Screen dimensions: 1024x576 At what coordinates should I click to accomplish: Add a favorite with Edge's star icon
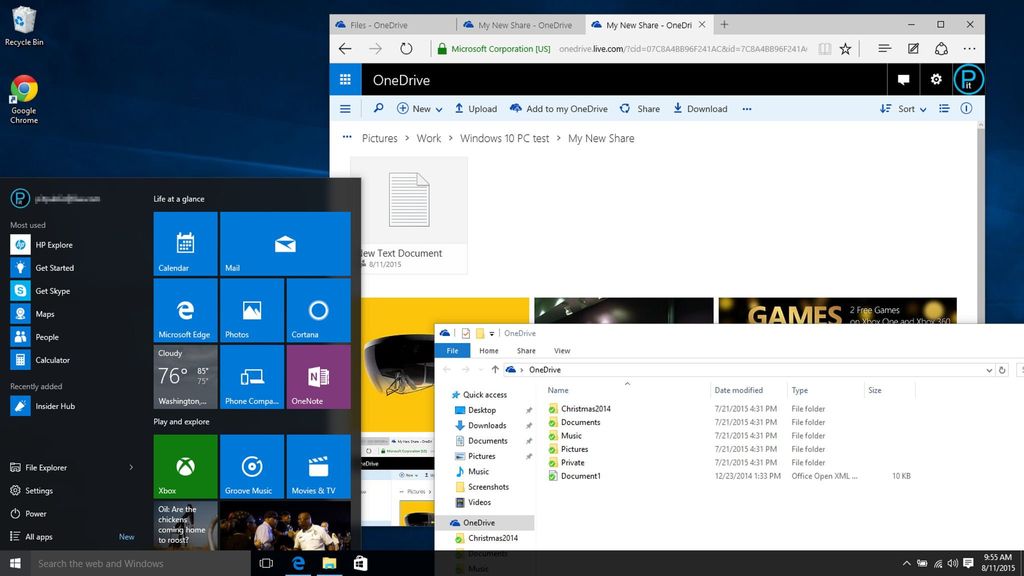tap(845, 48)
